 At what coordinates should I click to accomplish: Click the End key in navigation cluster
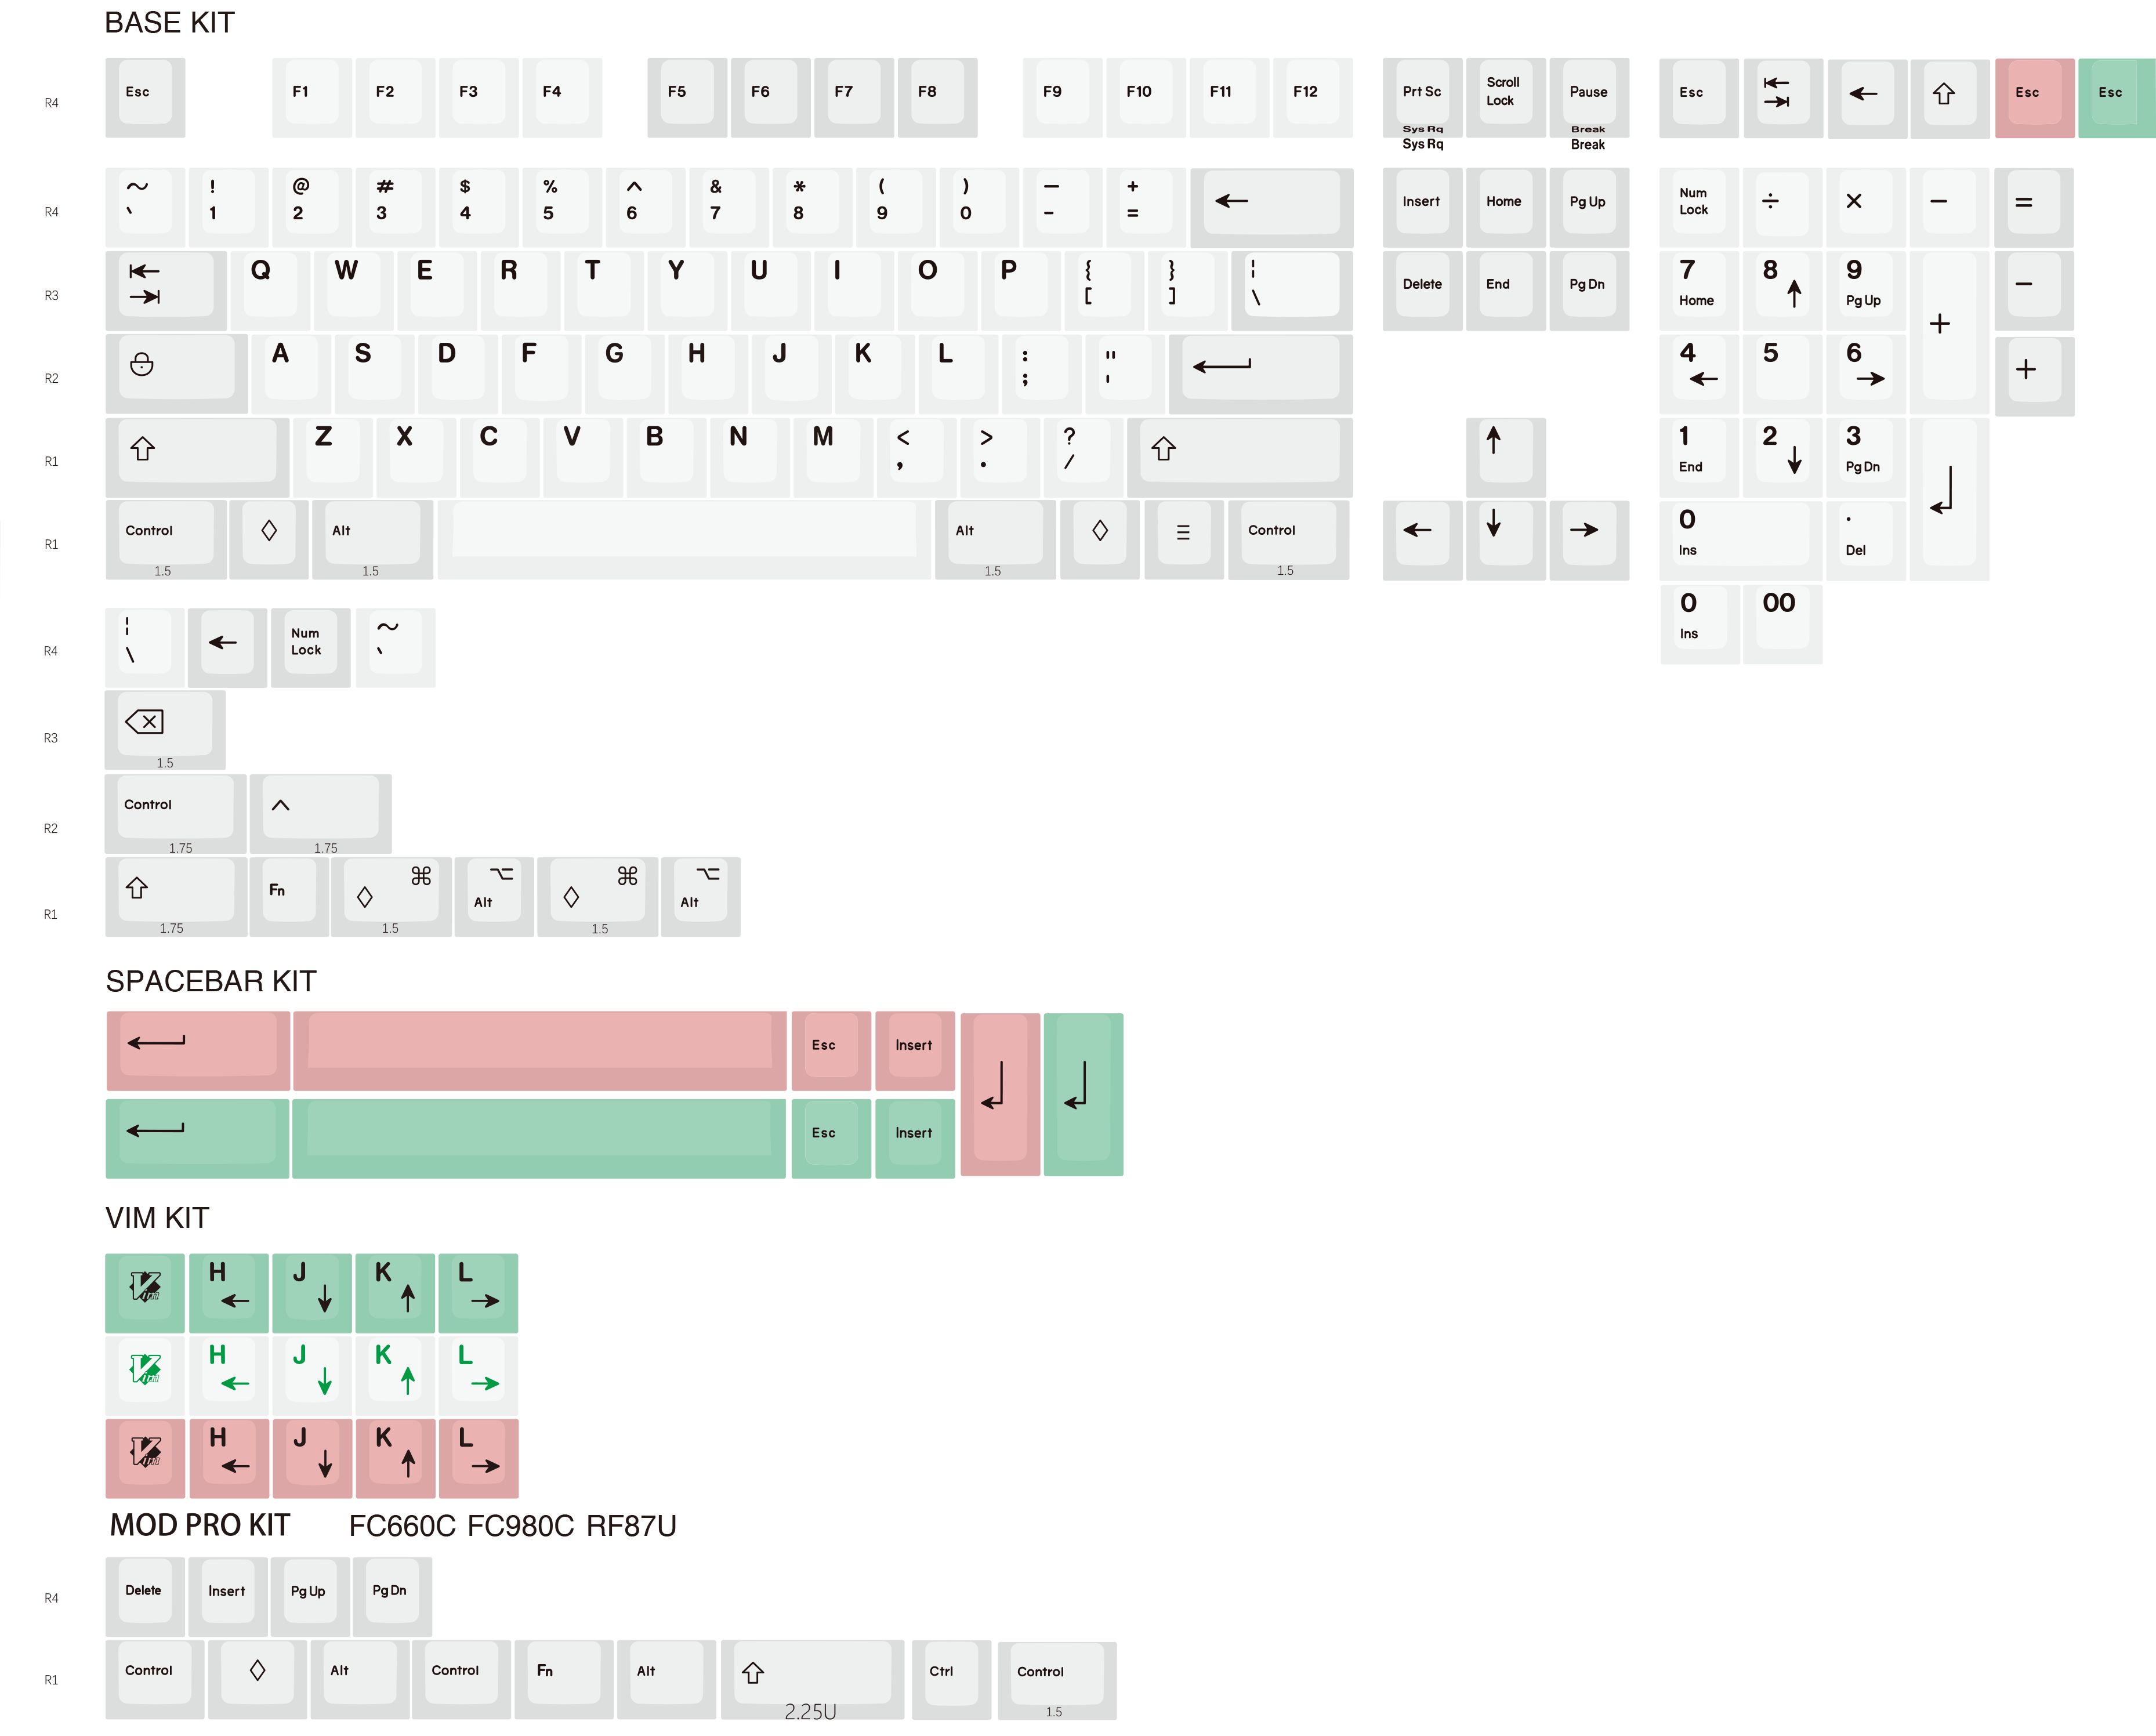(1506, 291)
